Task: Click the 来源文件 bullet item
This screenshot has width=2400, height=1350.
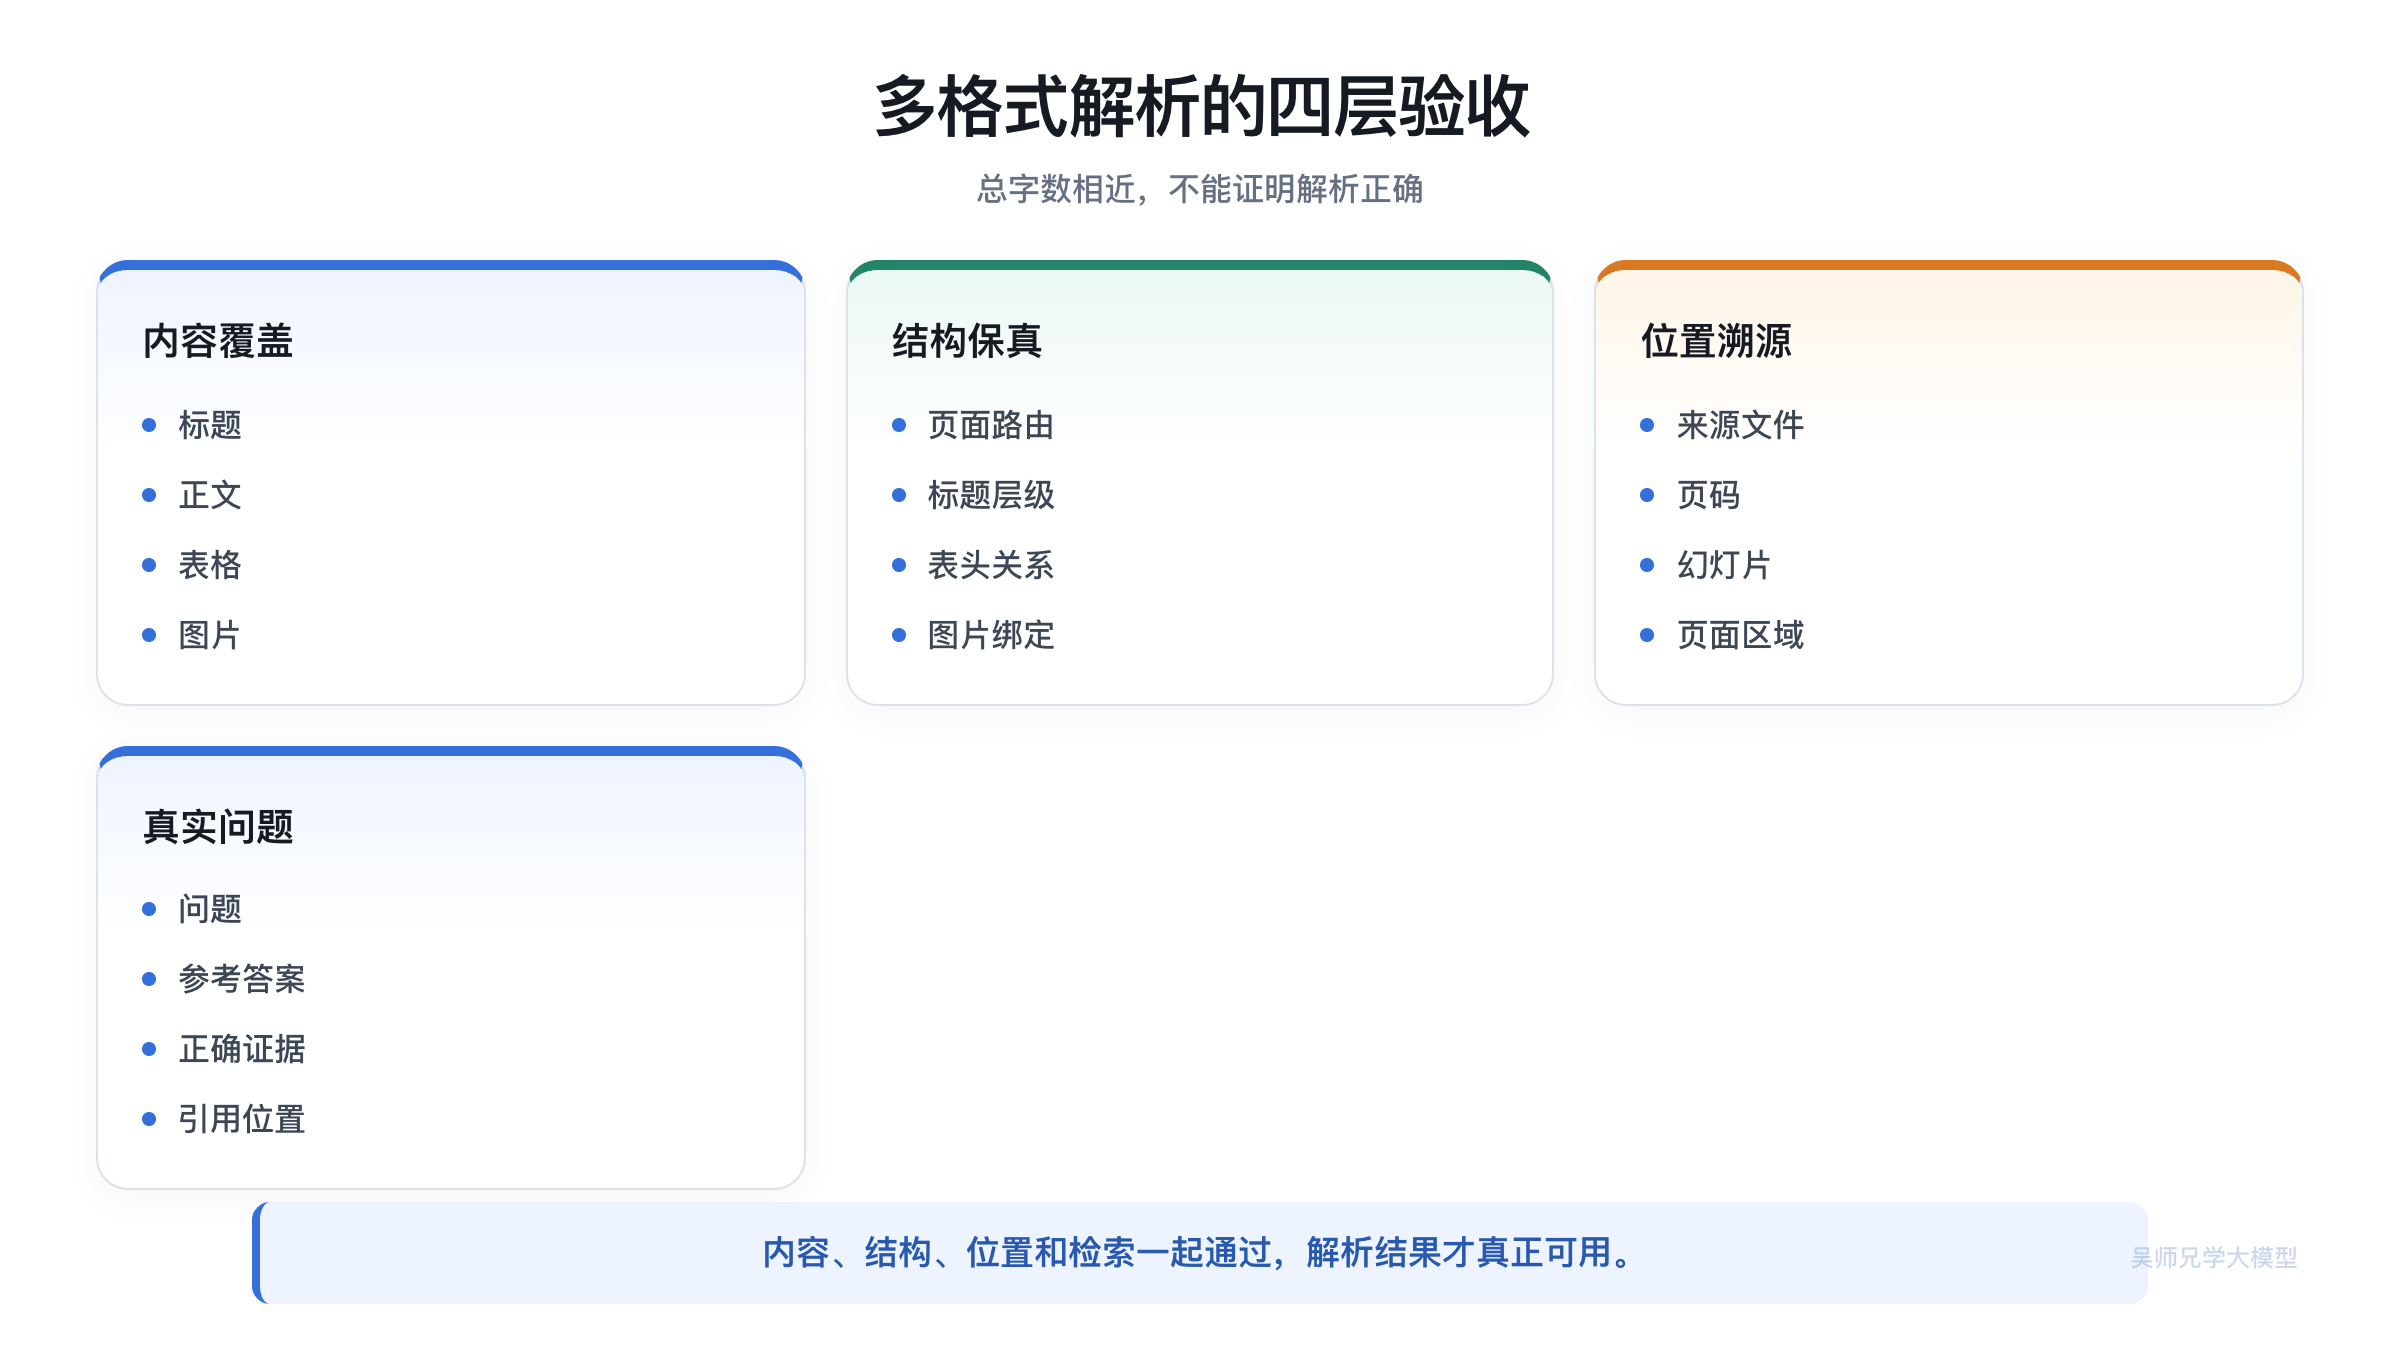Action: [x=1740, y=425]
